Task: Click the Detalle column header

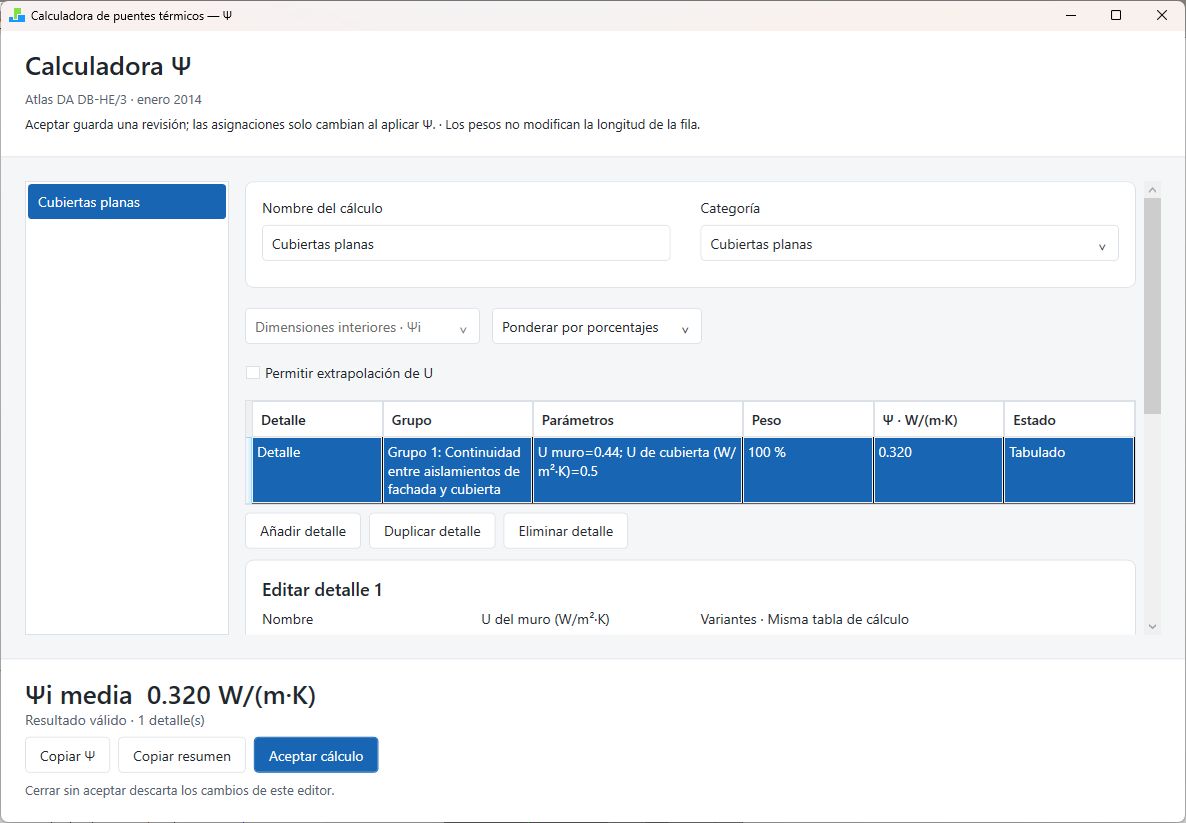Action: (x=318, y=420)
